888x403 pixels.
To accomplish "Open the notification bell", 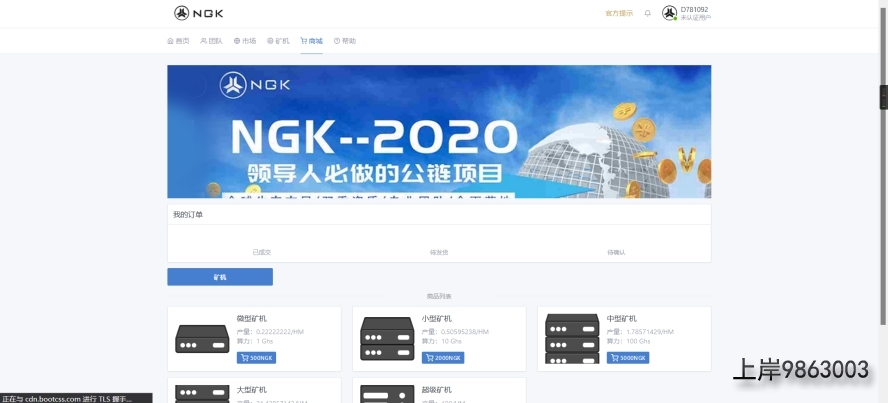I will [647, 13].
